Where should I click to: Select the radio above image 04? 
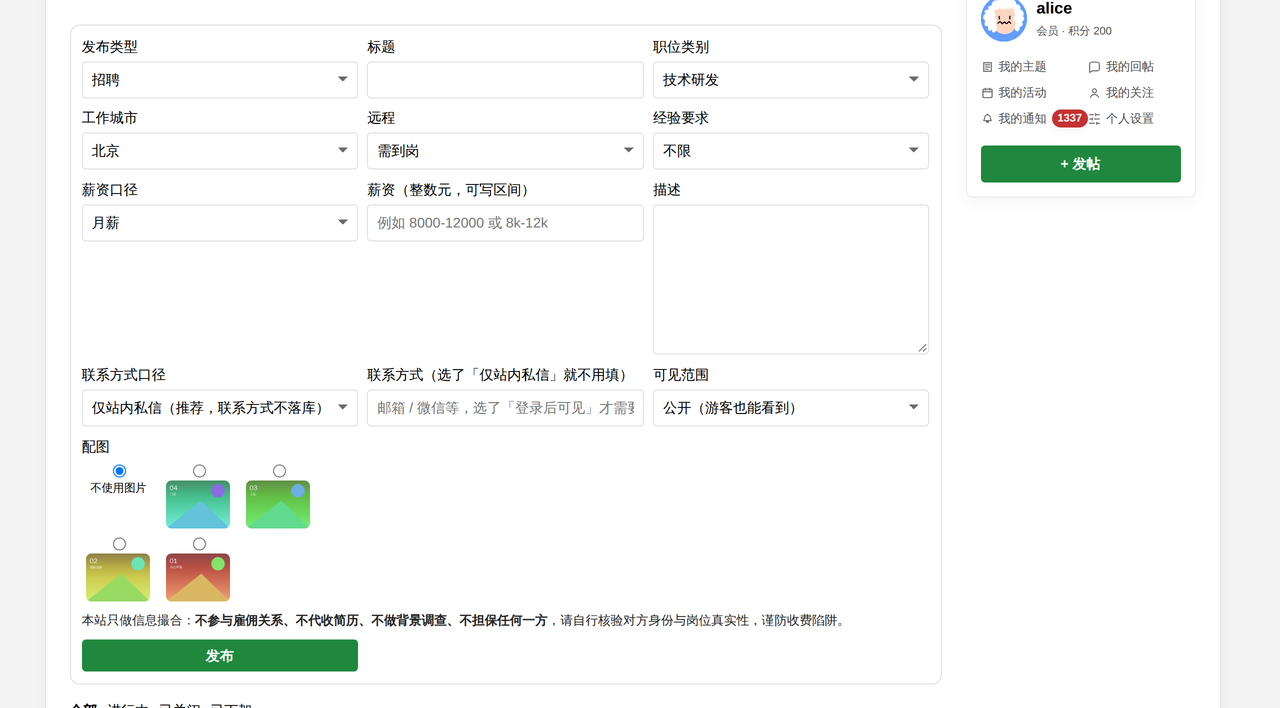coord(199,471)
